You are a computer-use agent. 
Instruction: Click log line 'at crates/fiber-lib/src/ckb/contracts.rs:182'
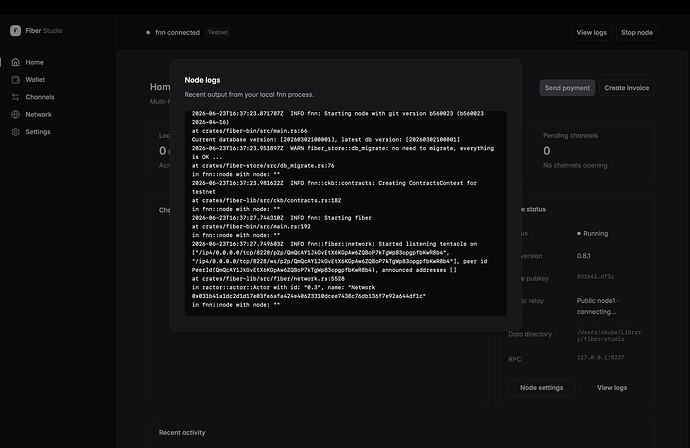[x=267, y=200]
